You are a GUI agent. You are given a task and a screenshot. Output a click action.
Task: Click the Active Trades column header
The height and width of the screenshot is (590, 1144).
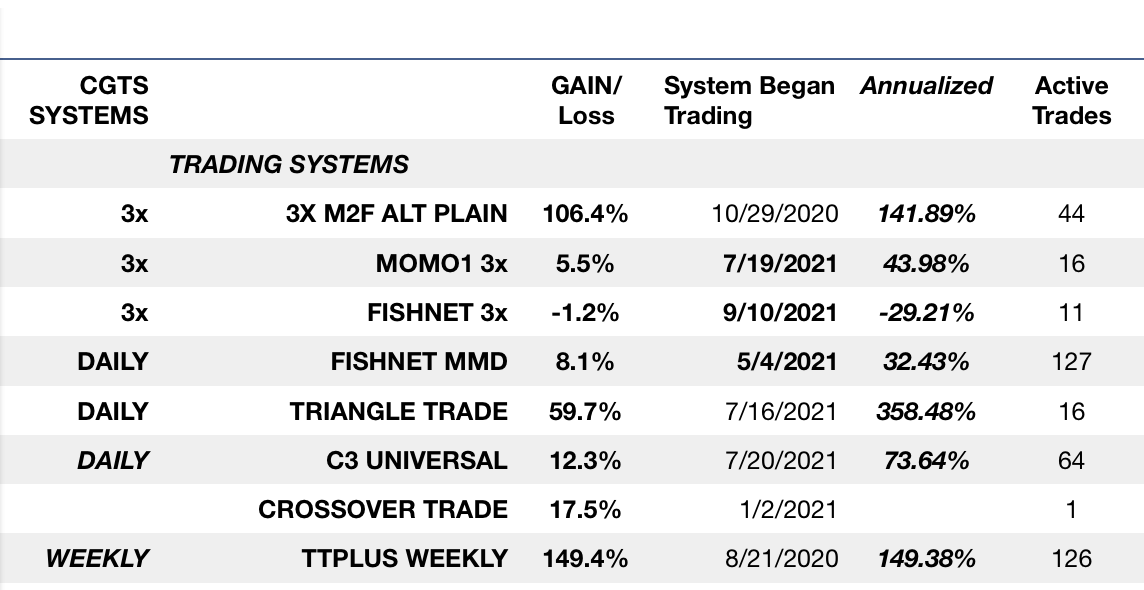tap(1071, 100)
